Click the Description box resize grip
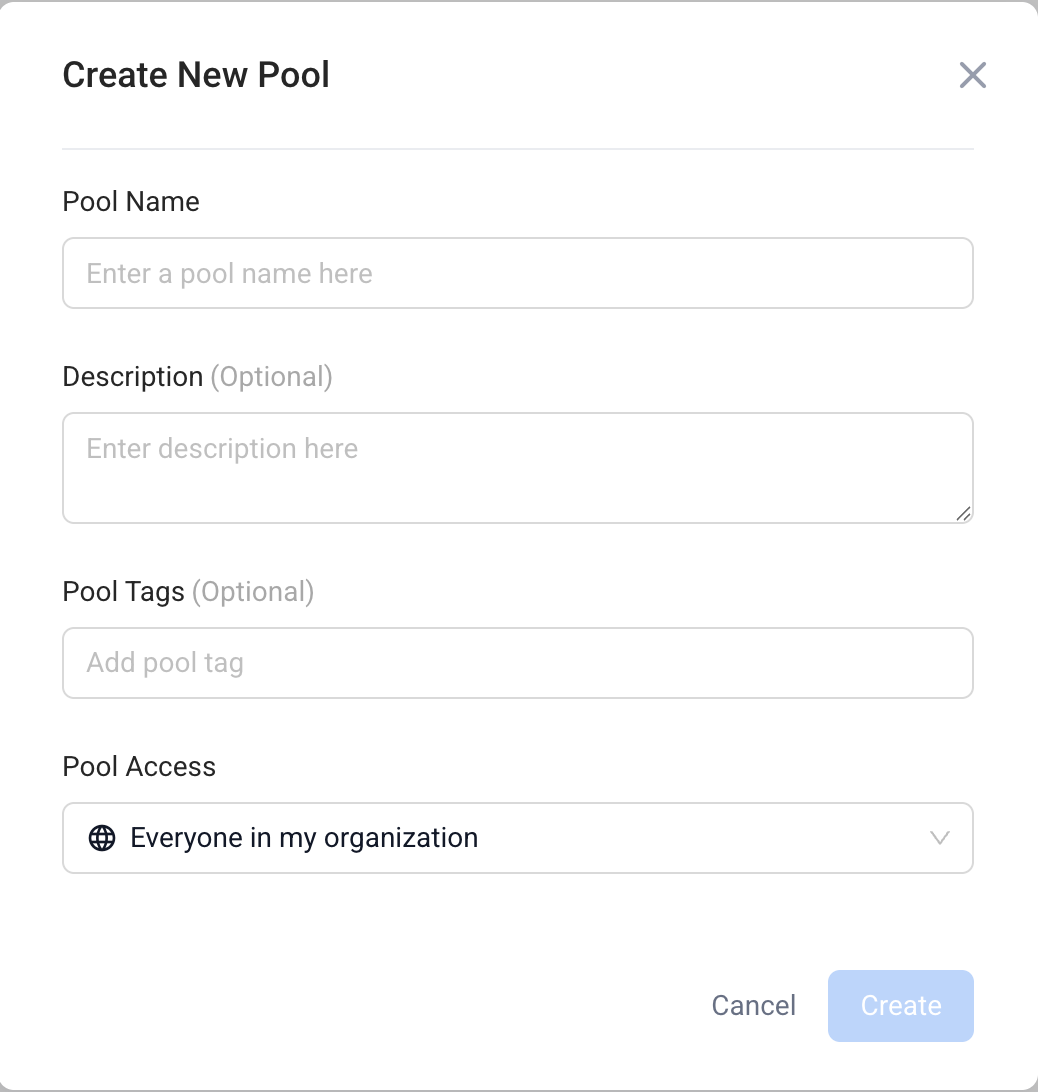Image resolution: width=1038 pixels, height=1092 pixels. tap(963, 514)
